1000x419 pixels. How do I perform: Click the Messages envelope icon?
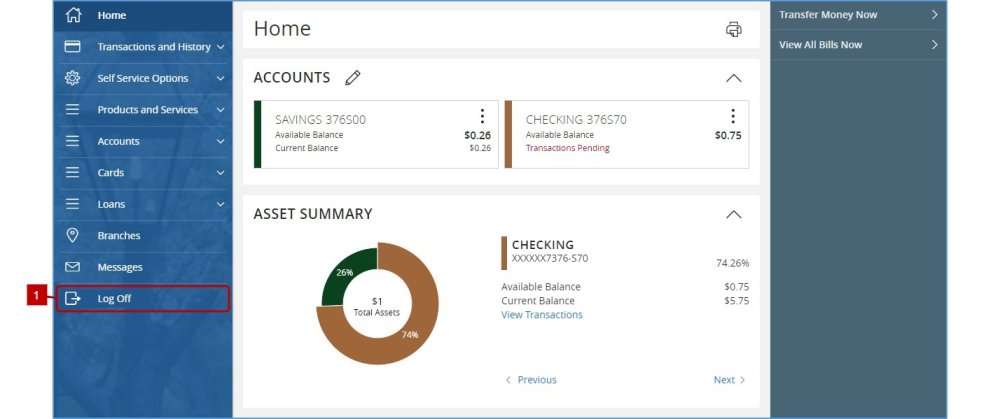point(73,267)
